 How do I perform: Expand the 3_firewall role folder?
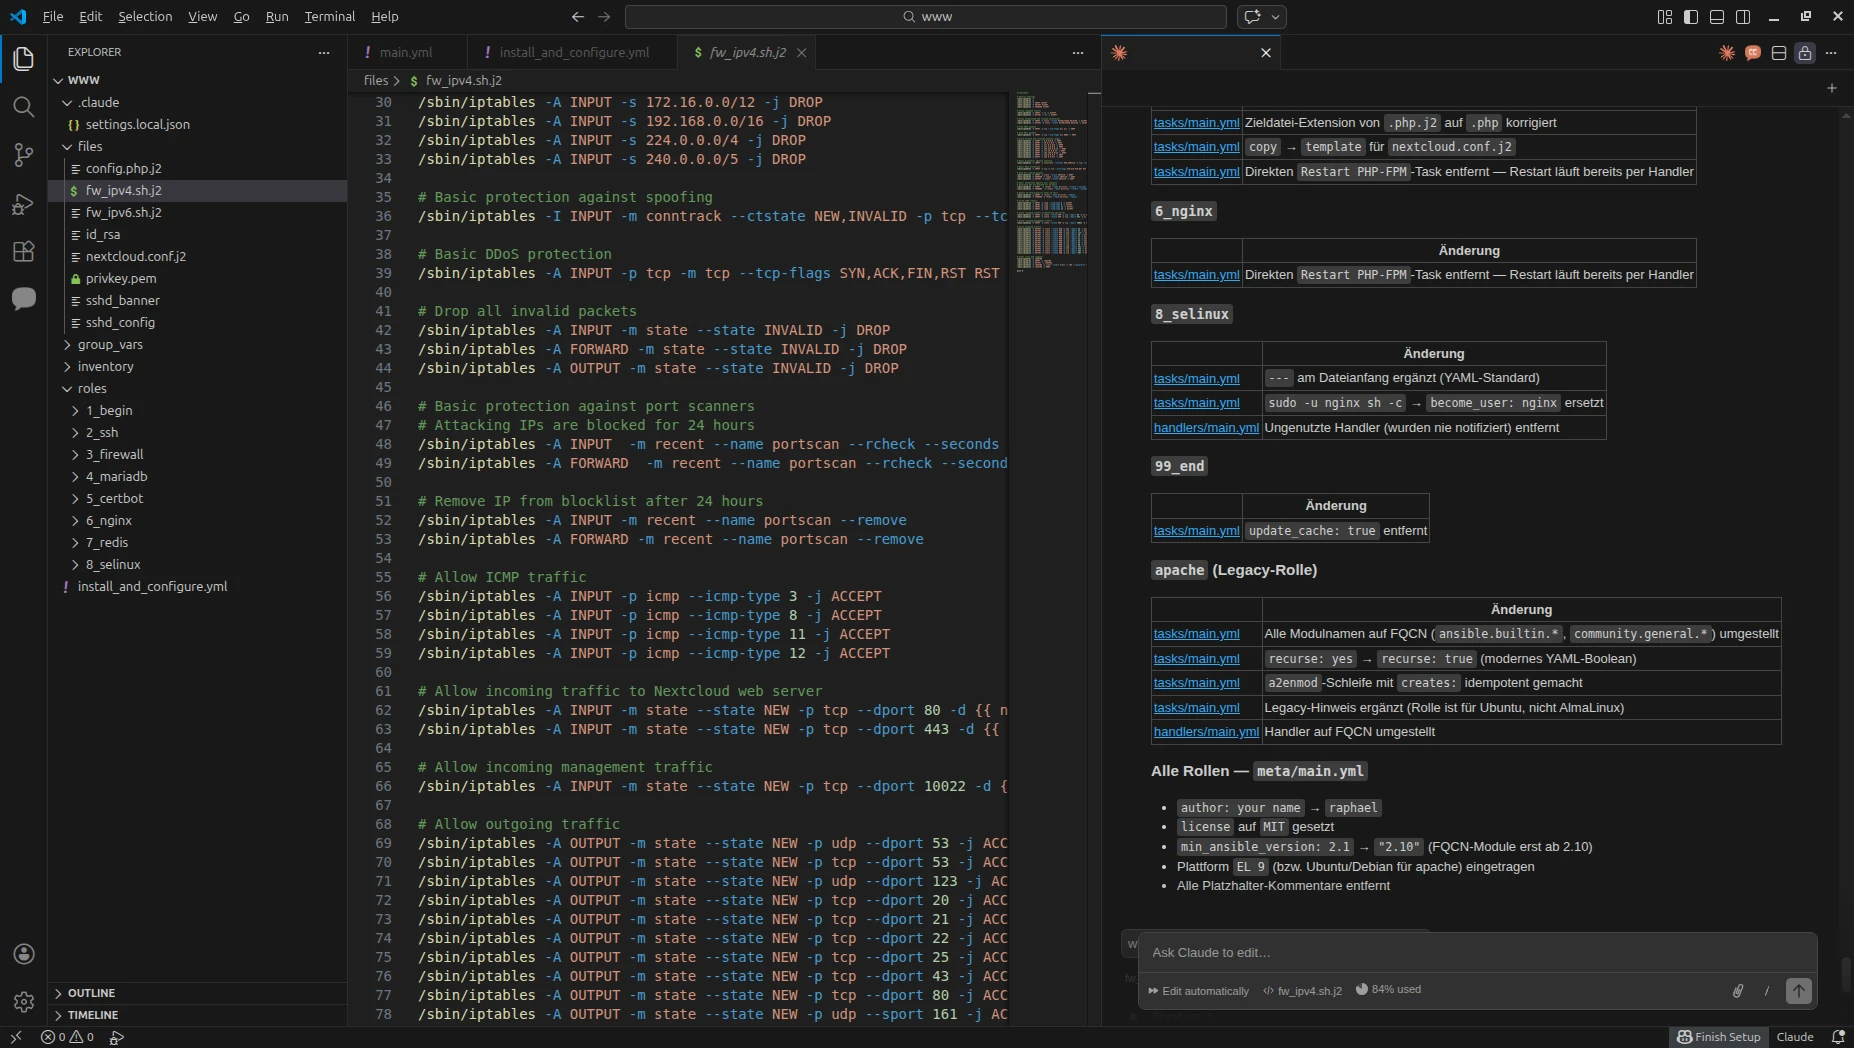pos(114,454)
